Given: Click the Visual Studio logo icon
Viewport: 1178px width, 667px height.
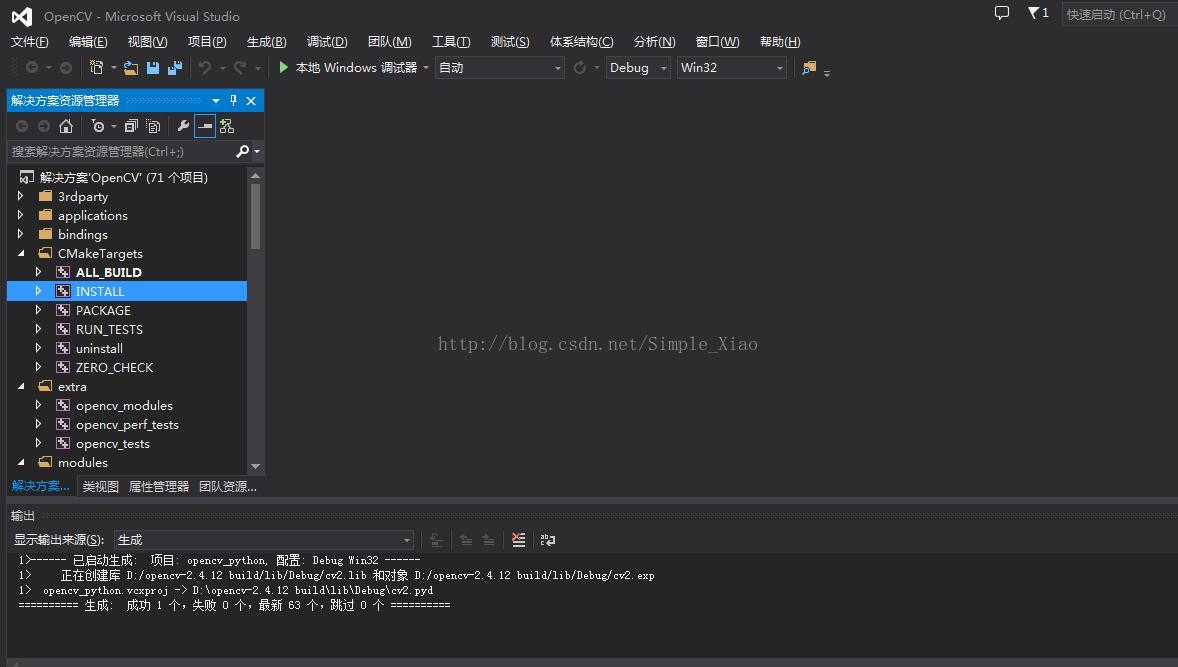Looking at the screenshot, I should tap(22, 16).
